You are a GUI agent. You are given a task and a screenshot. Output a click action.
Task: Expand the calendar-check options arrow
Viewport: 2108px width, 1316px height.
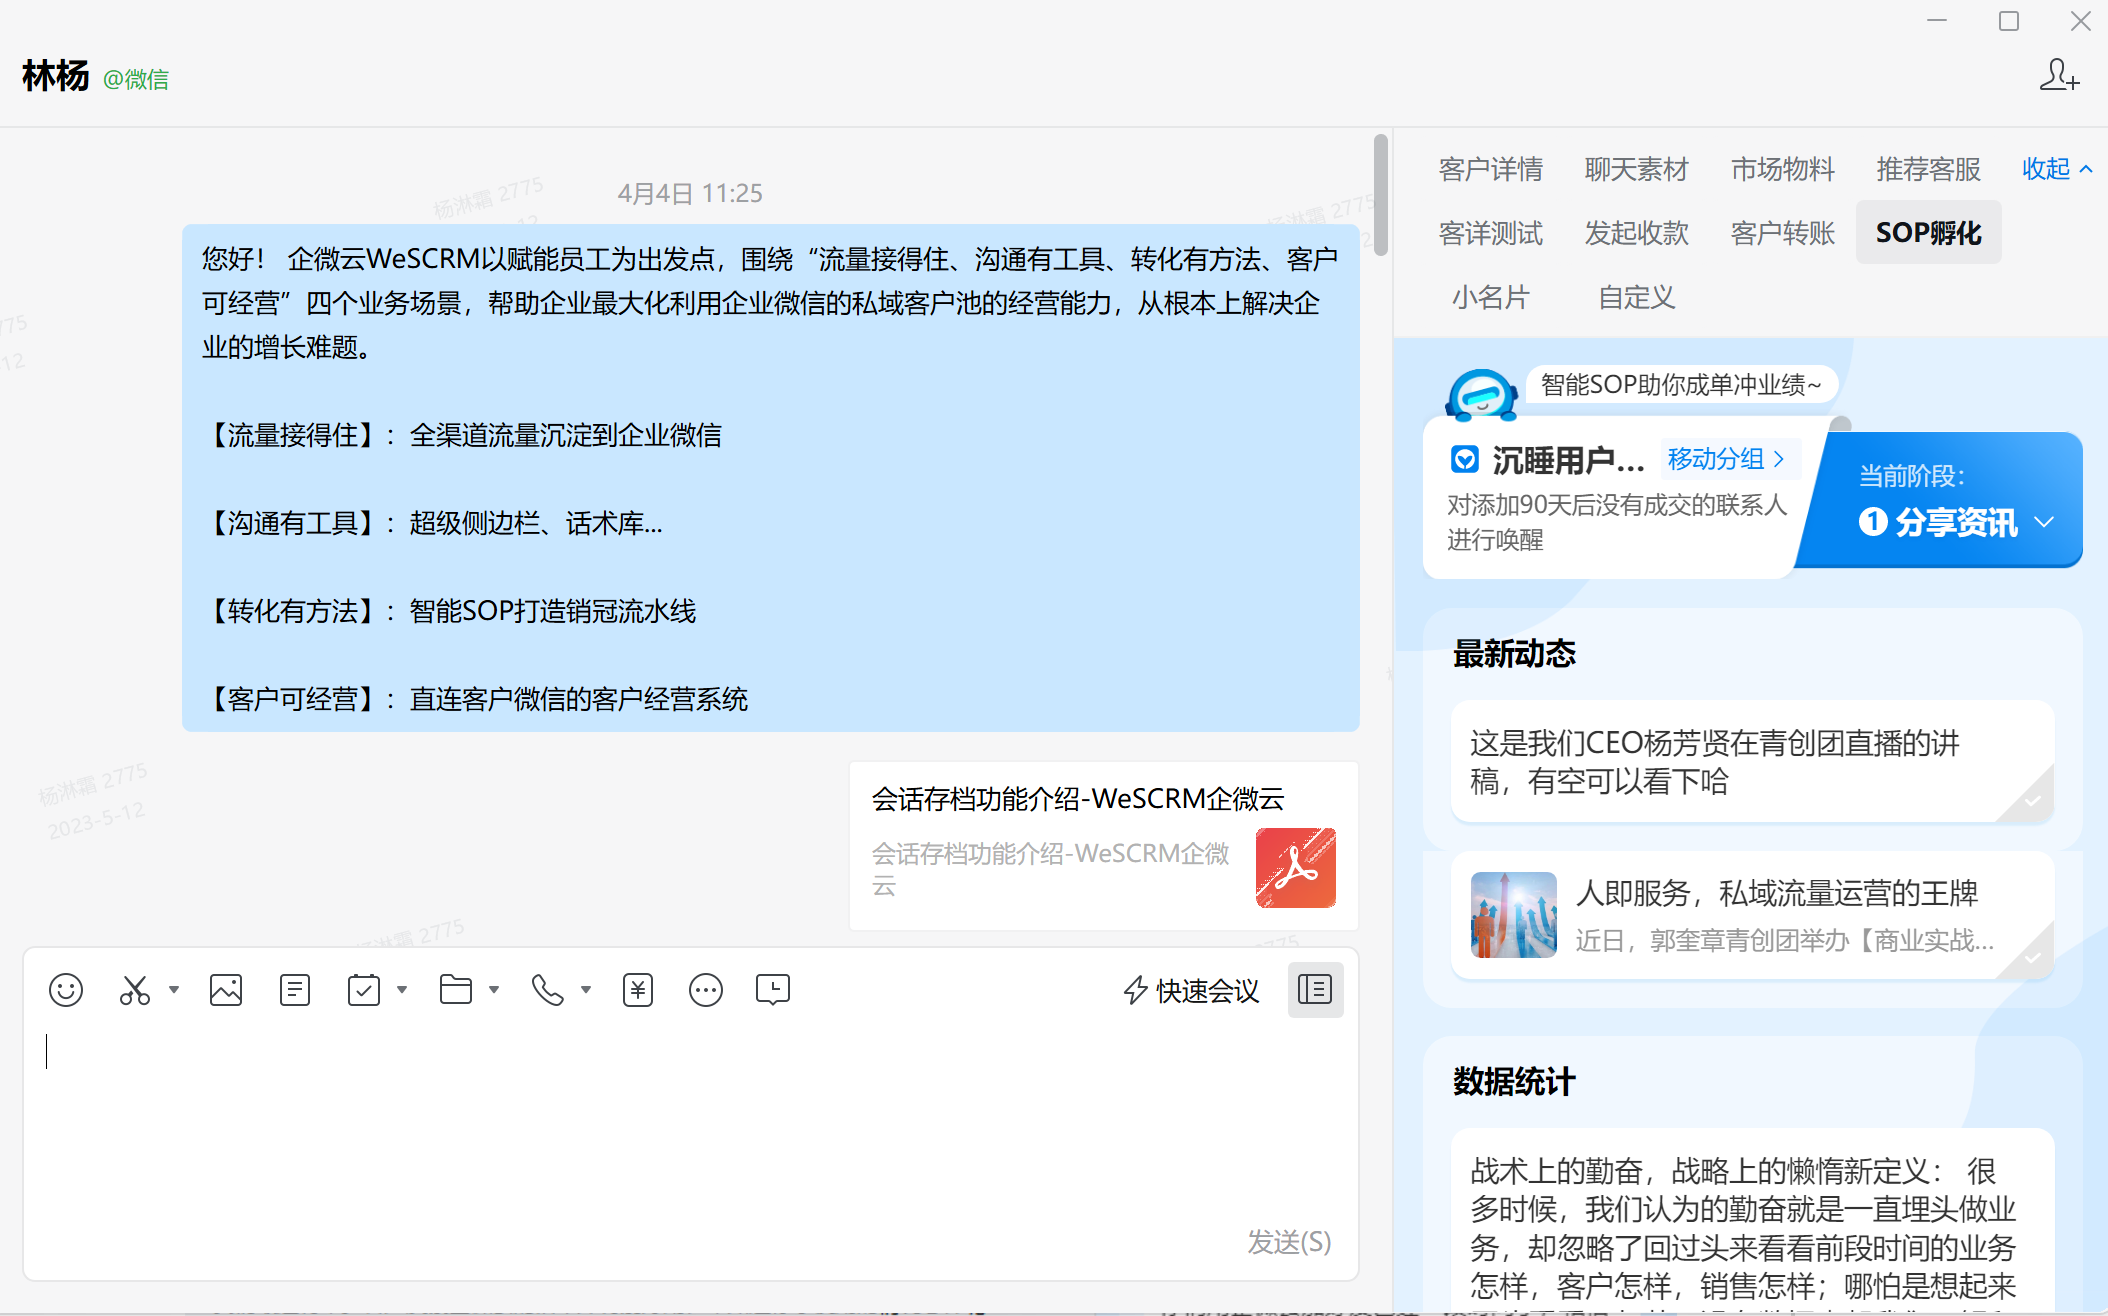[402, 990]
